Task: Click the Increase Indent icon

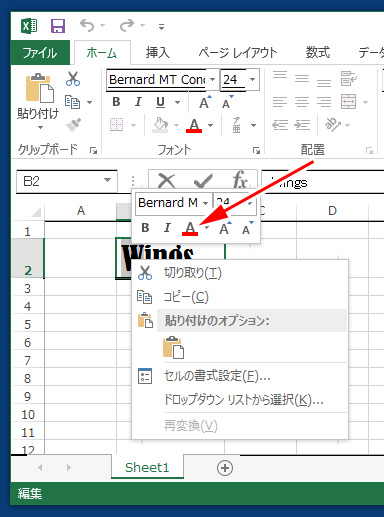Action: pos(302,125)
